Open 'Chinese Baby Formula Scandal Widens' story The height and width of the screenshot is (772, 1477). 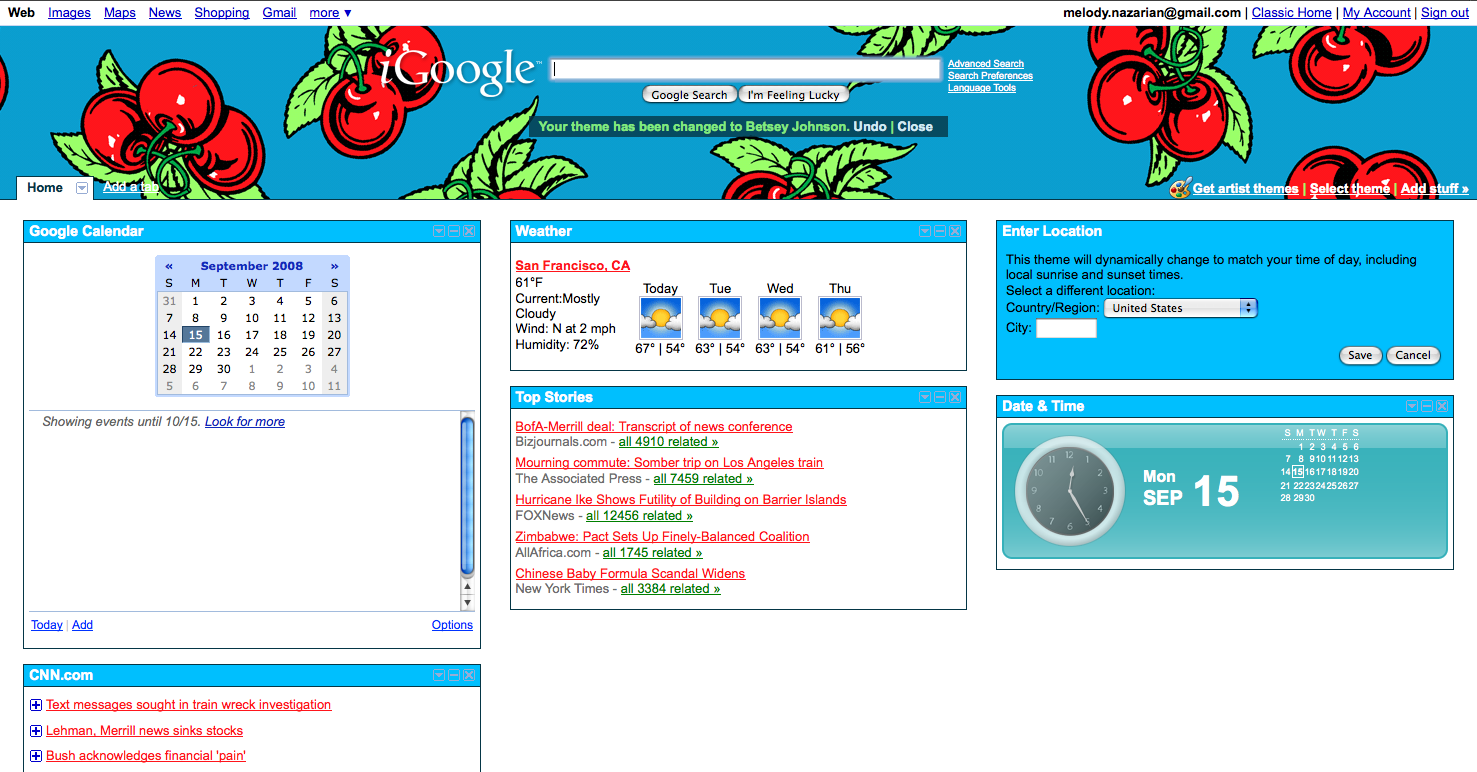tap(630, 573)
